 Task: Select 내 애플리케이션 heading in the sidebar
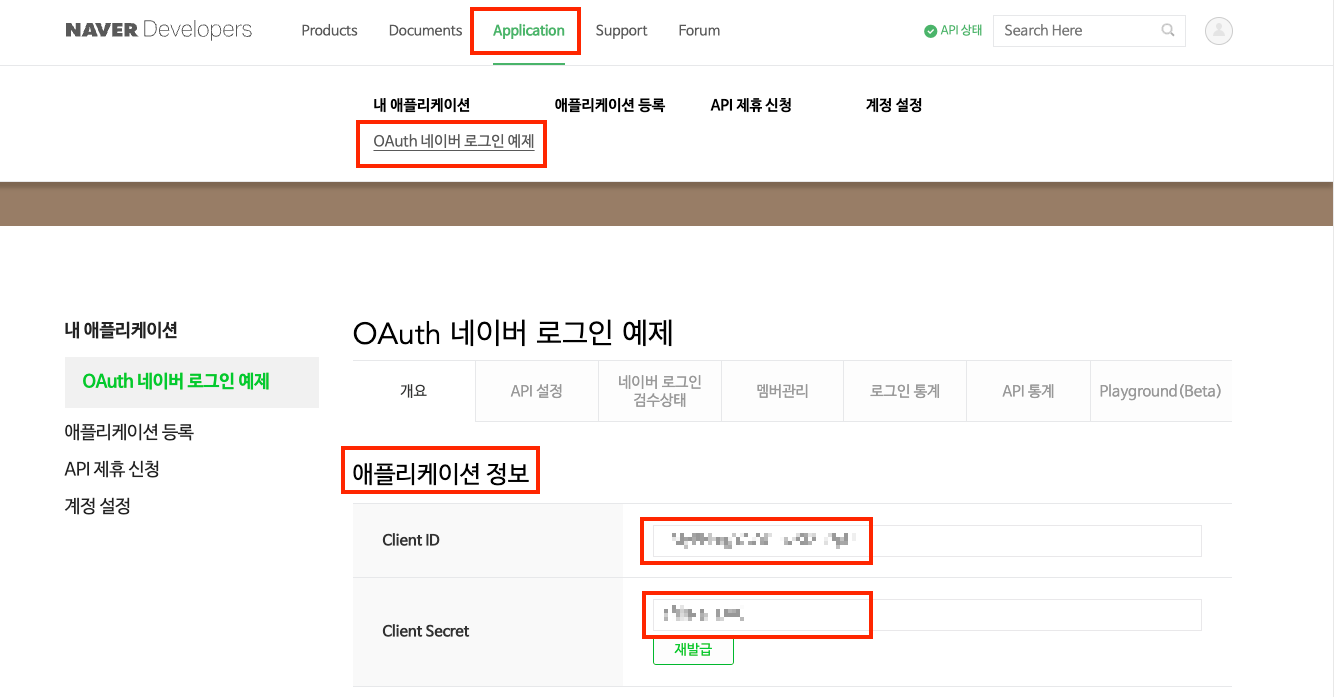(x=121, y=329)
